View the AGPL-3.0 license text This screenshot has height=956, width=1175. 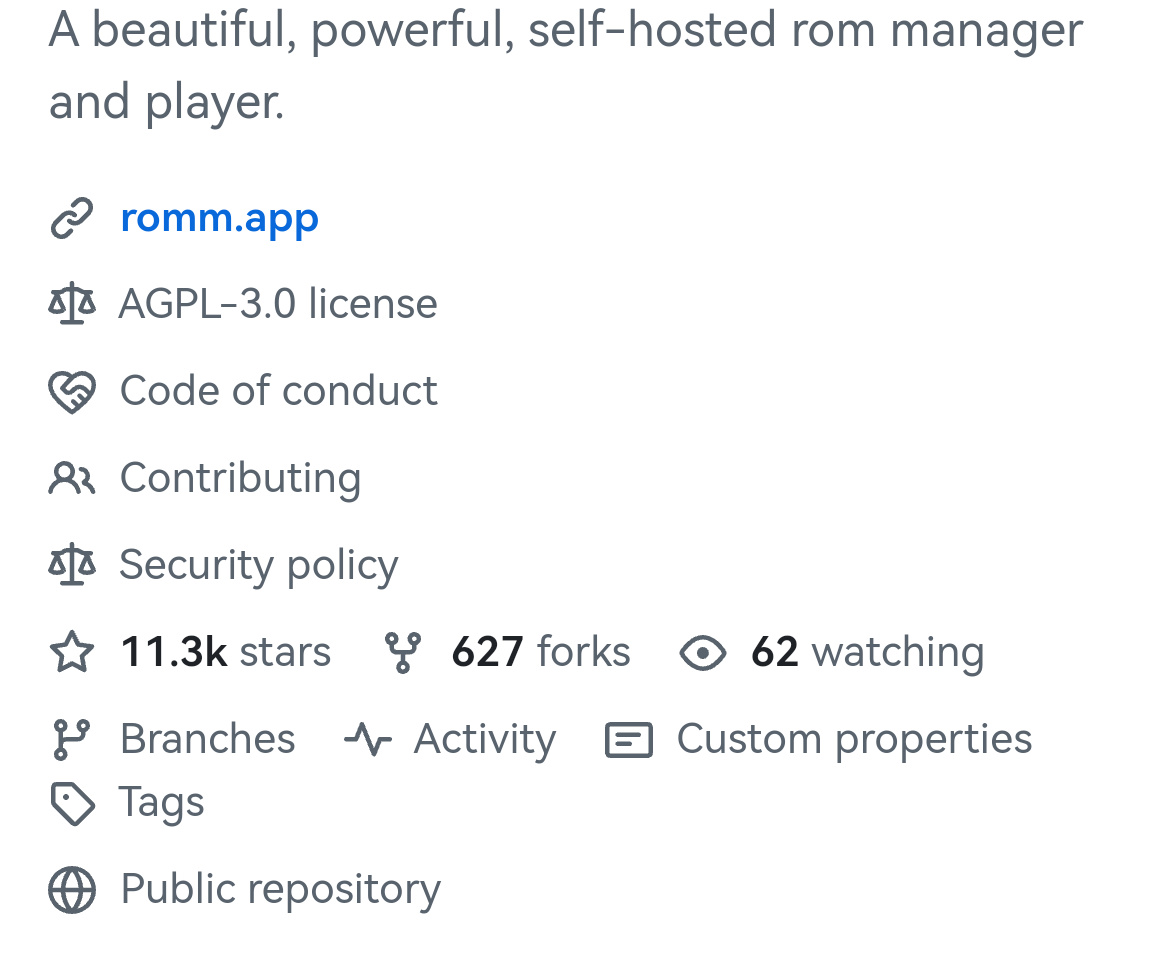(x=278, y=303)
